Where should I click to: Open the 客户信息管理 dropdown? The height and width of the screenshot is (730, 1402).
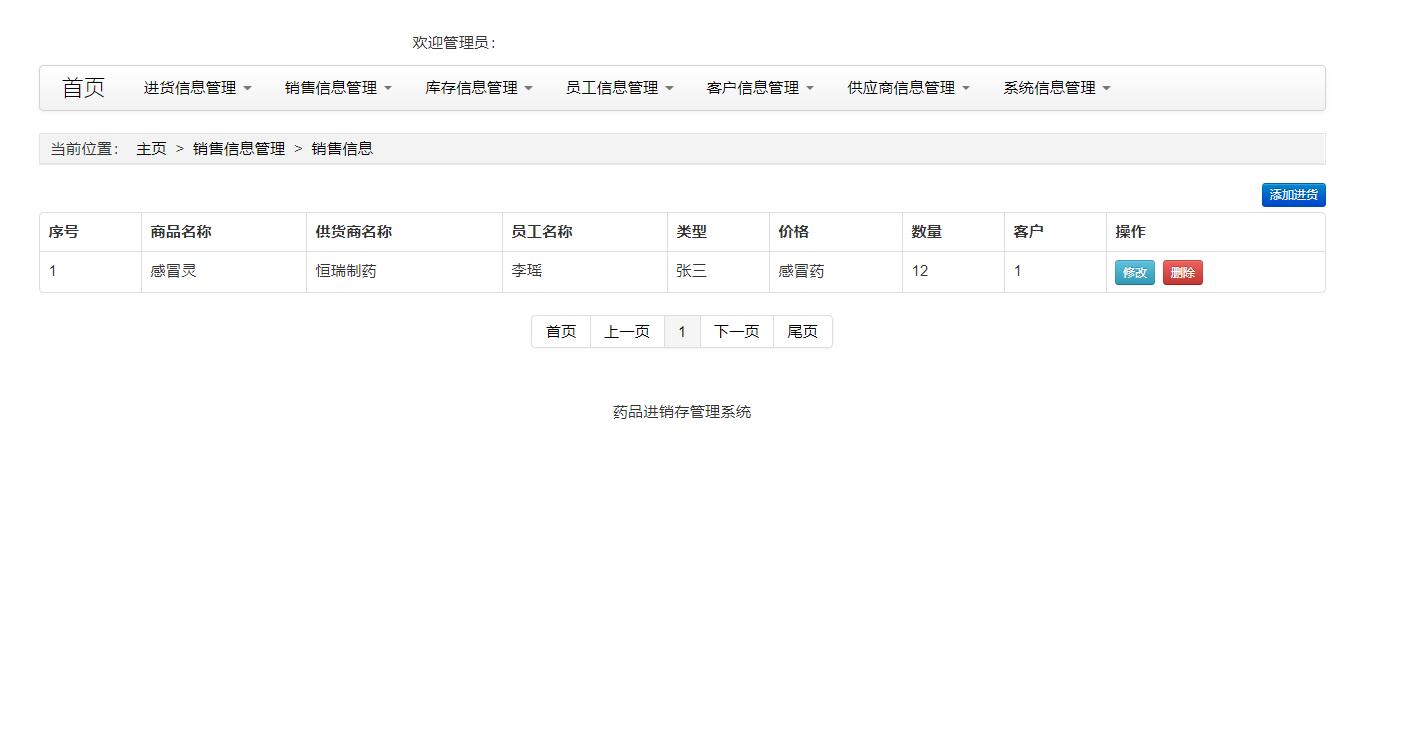coord(759,87)
